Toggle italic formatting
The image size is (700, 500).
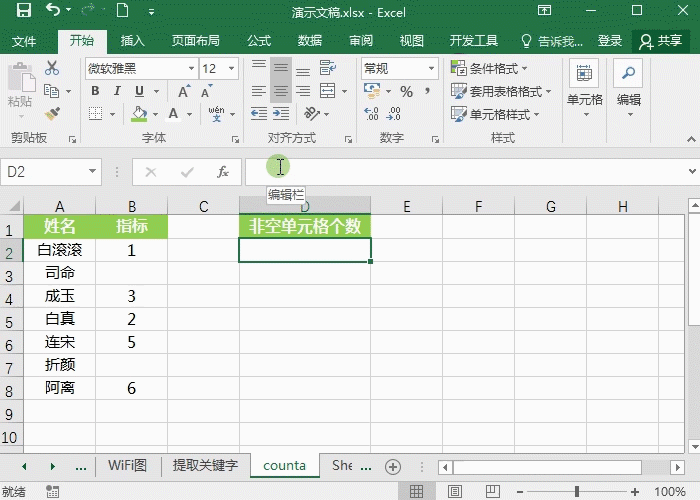(x=116, y=91)
